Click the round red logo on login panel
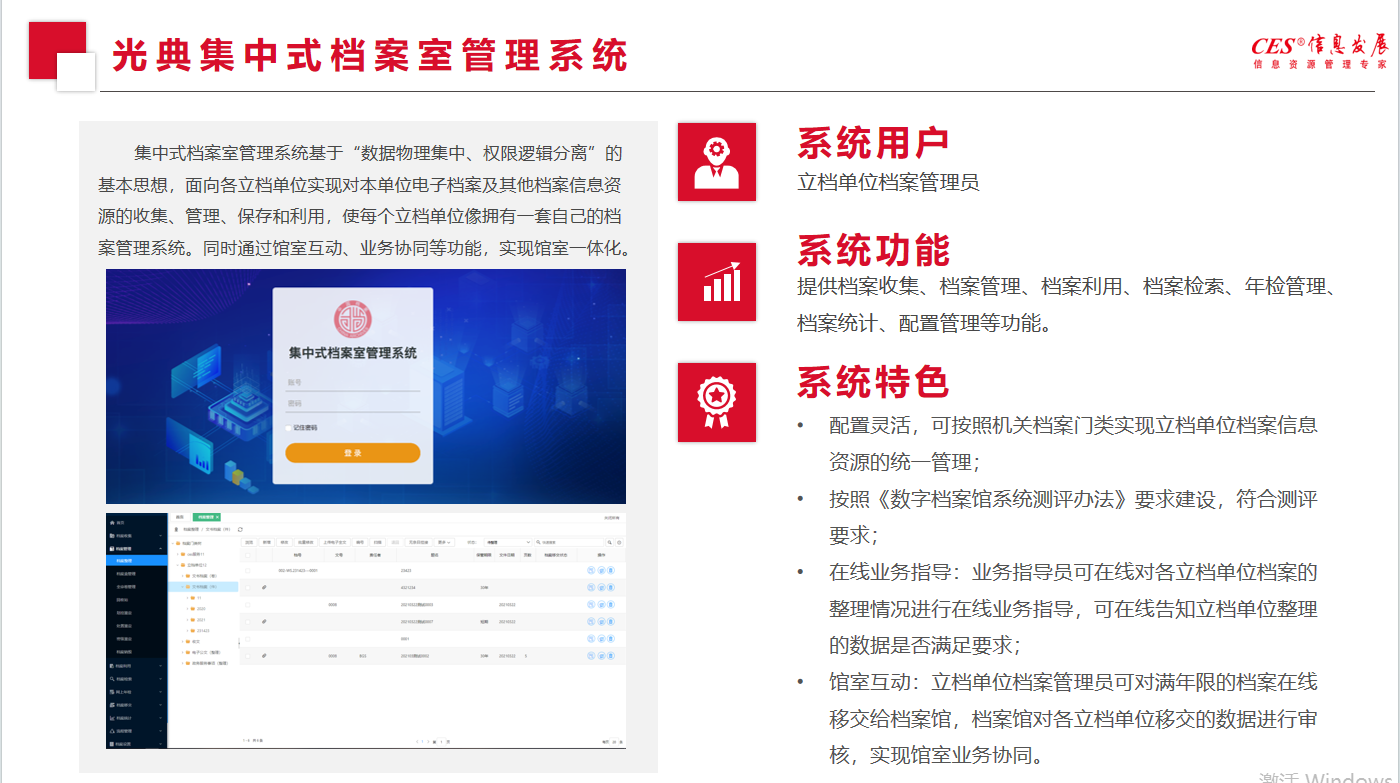This screenshot has width=1400, height=783. [x=352, y=318]
